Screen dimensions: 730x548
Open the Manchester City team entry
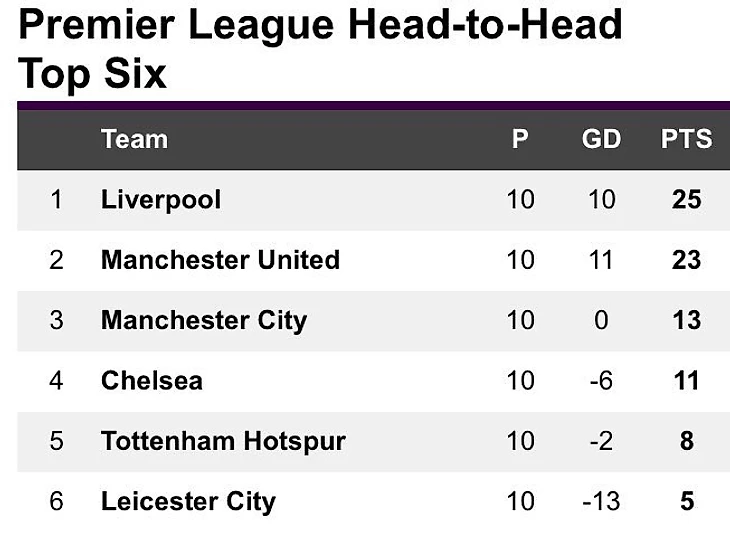coord(204,321)
